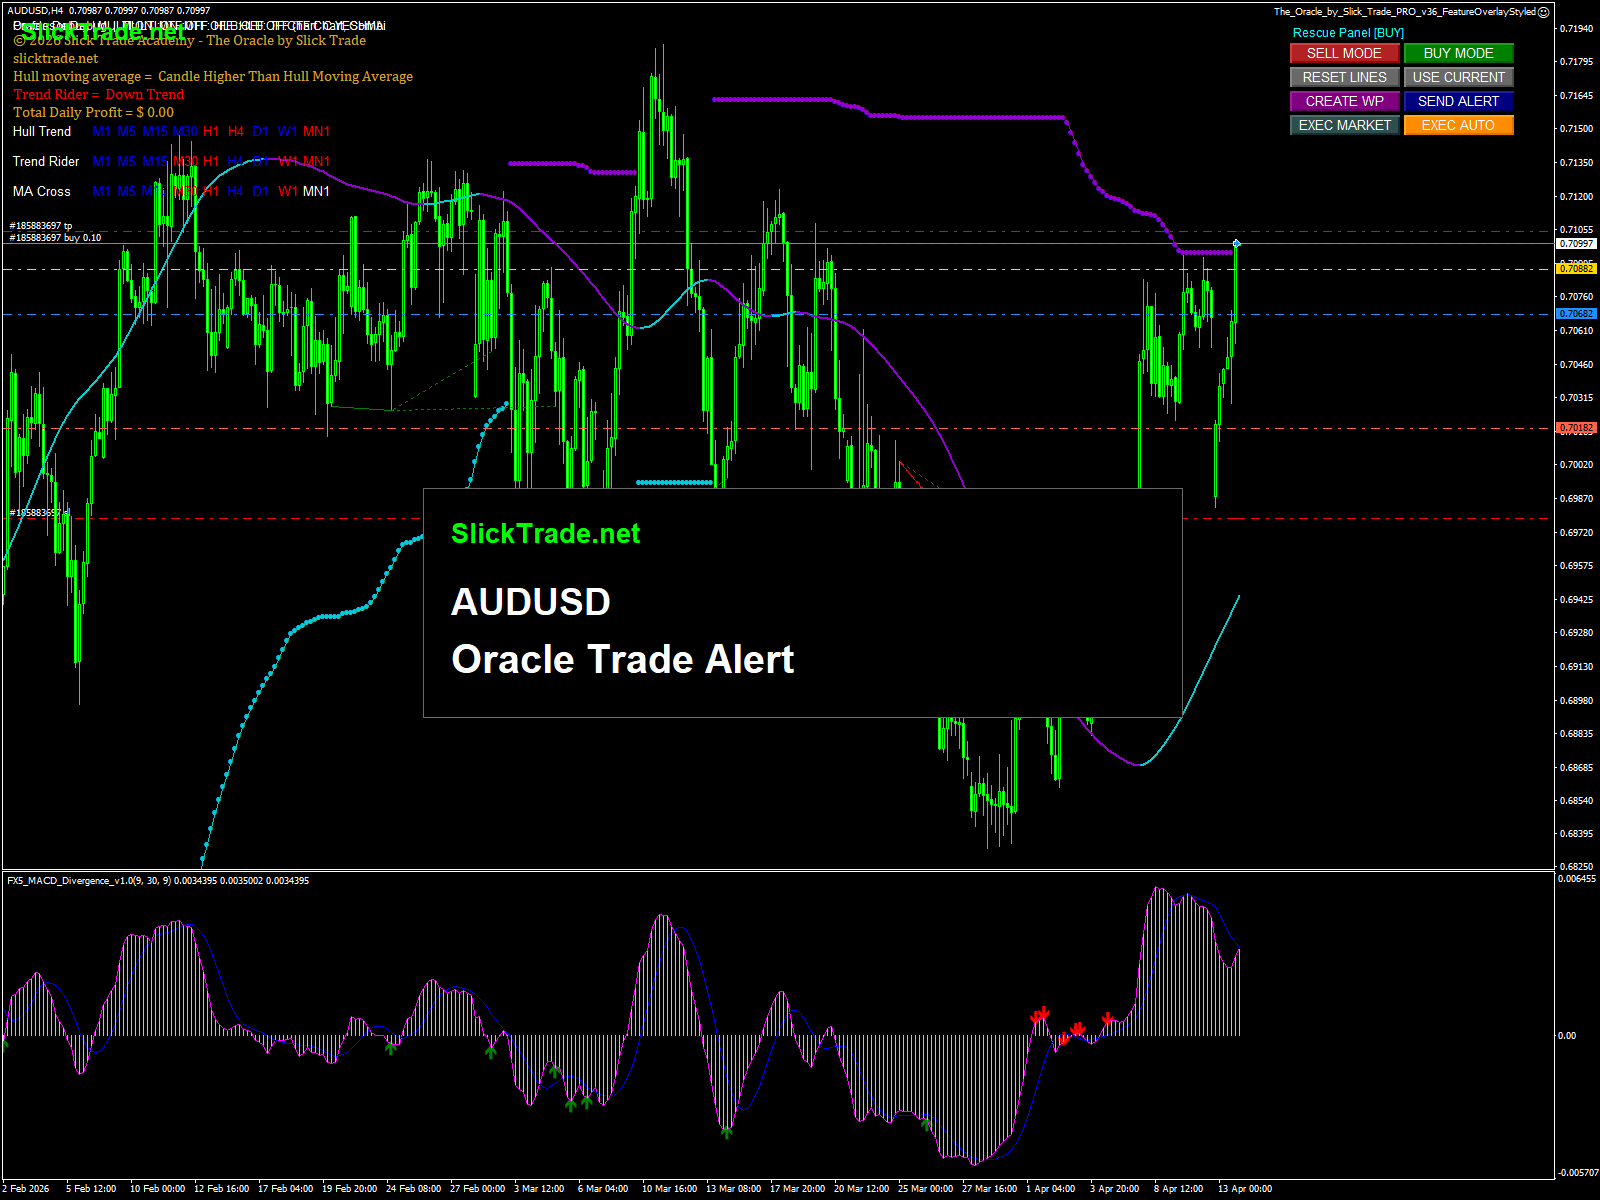
Task: Select order label #185883697 buy 0.10
Action: click(55, 238)
